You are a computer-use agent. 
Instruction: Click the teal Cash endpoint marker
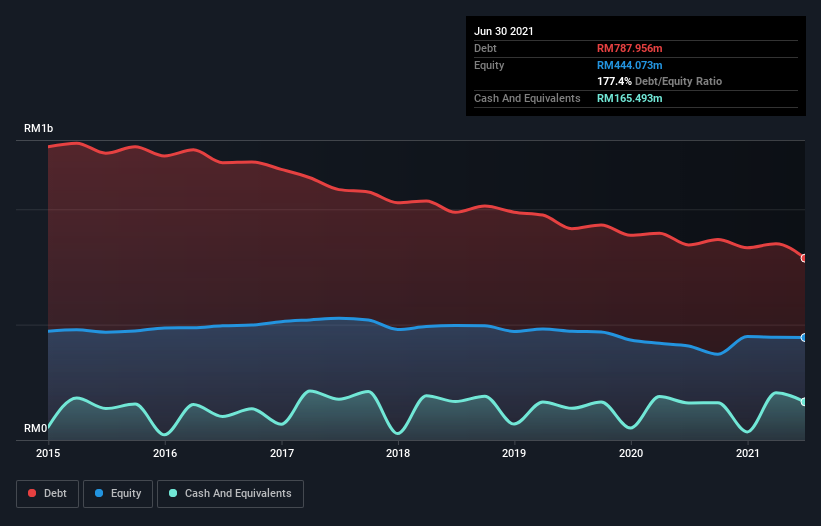(804, 402)
